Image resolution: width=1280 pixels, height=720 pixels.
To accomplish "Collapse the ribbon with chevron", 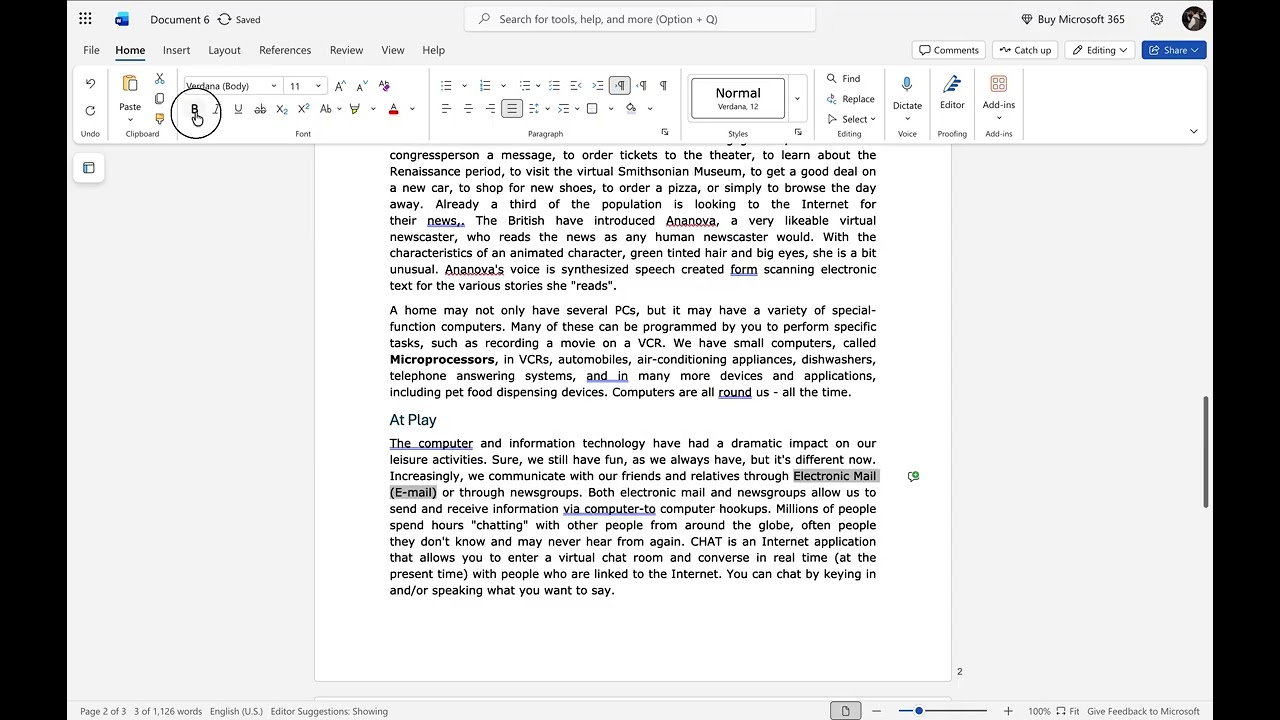I will coord(1193,131).
